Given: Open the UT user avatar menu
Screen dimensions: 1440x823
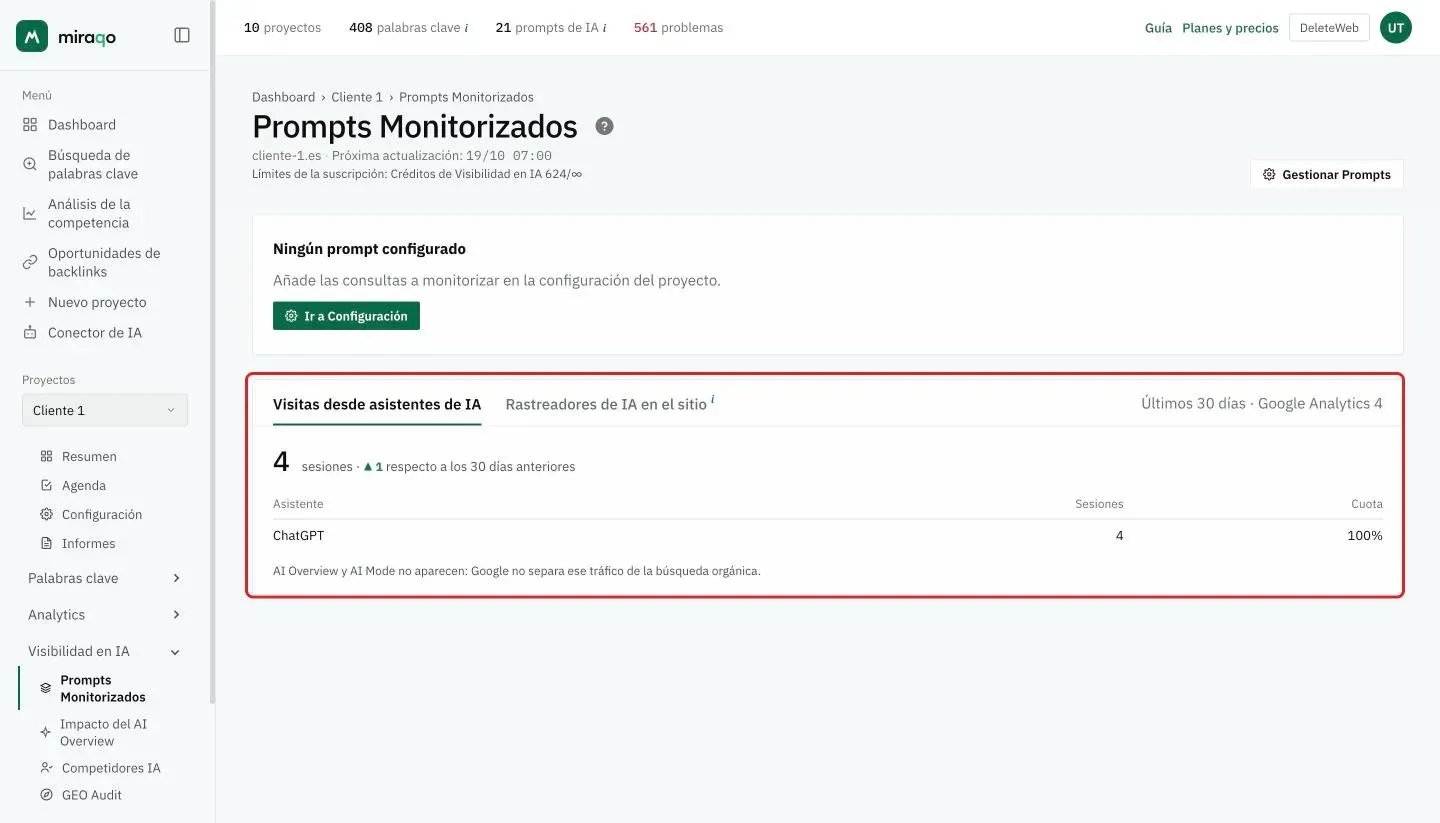Looking at the screenshot, I should click(1396, 28).
